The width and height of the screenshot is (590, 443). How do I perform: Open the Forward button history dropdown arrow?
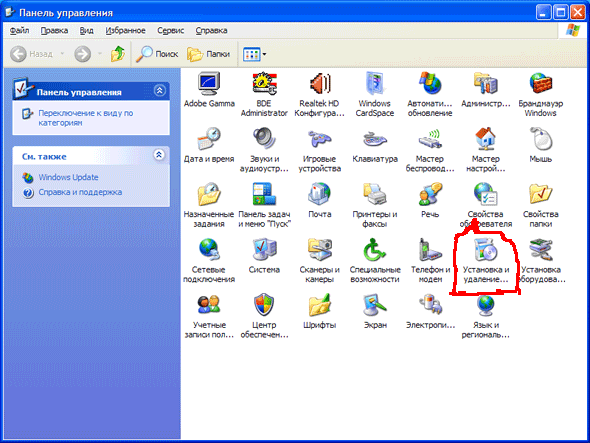[100, 54]
